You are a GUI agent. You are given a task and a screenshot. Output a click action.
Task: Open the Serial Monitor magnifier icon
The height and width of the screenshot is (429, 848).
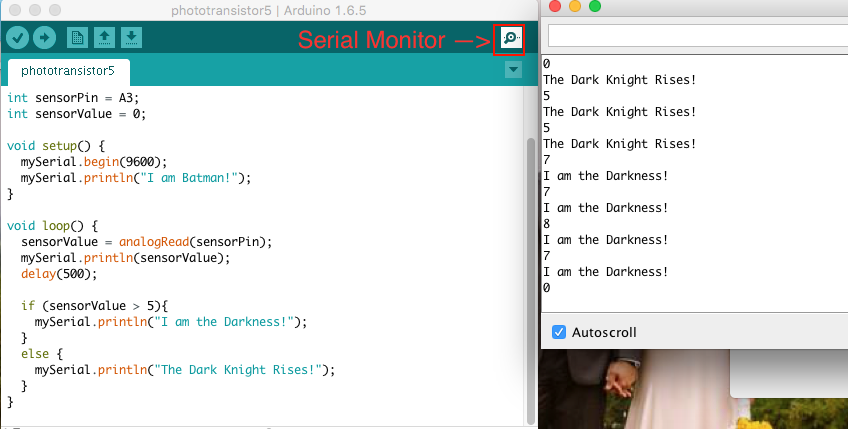511,38
